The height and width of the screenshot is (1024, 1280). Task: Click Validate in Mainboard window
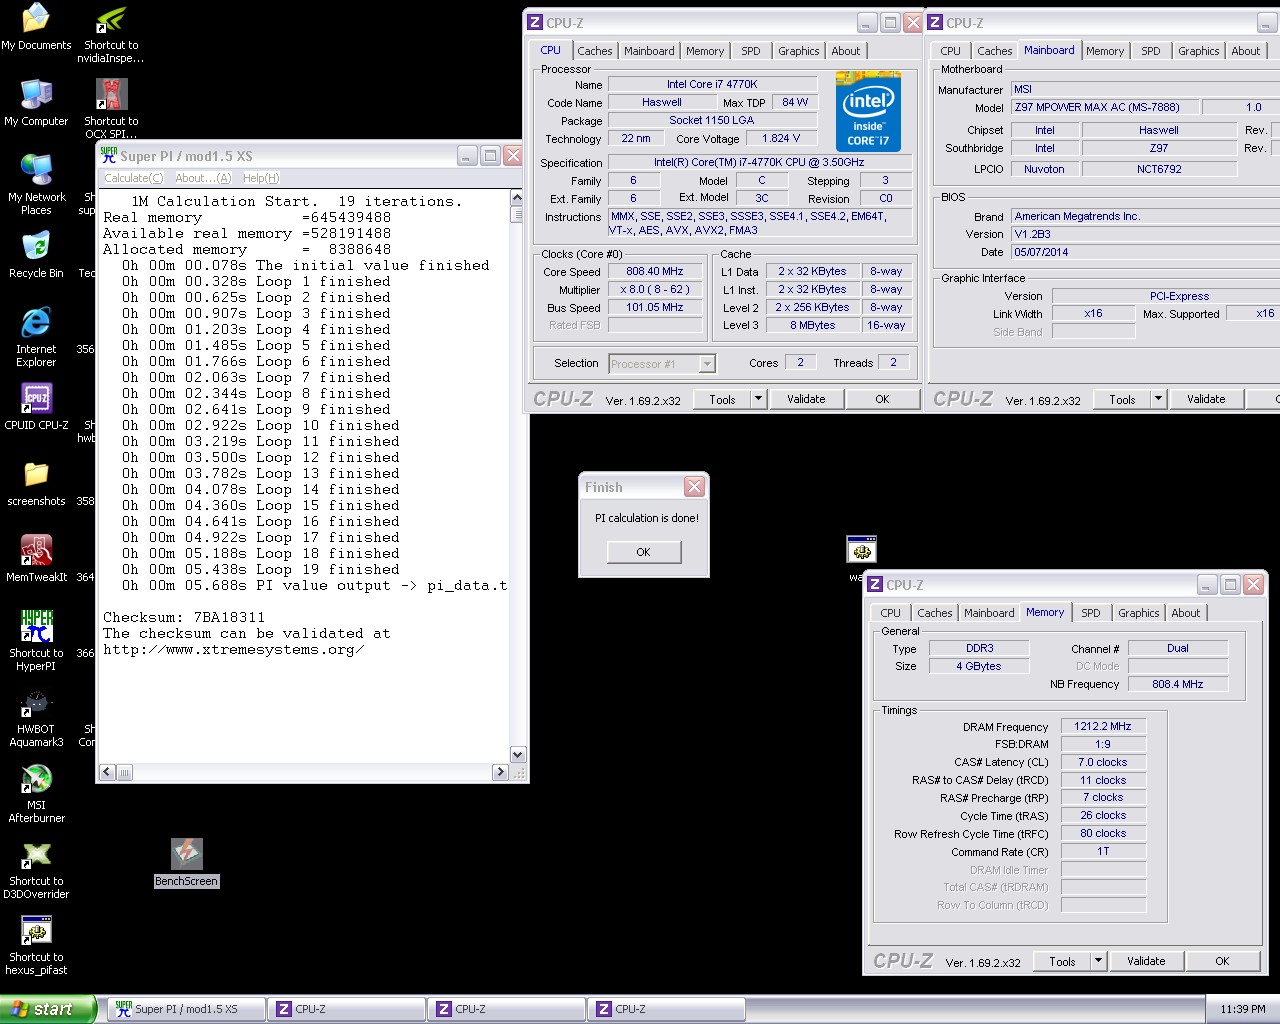(x=1206, y=399)
